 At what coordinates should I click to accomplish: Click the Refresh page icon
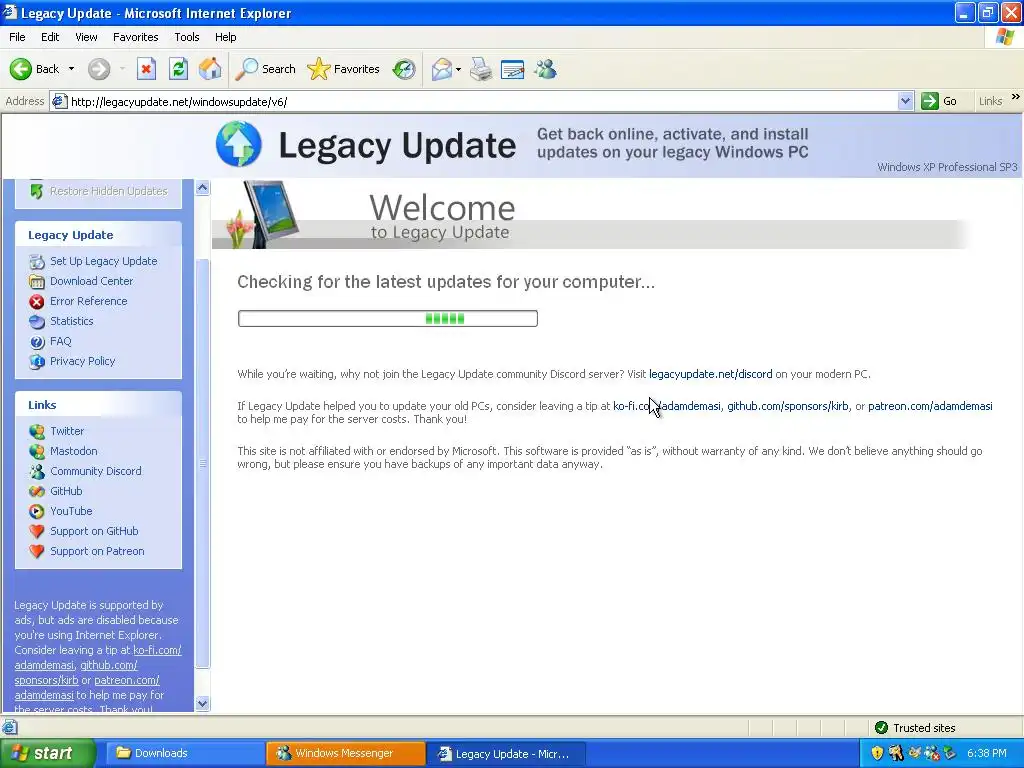pos(178,69)
